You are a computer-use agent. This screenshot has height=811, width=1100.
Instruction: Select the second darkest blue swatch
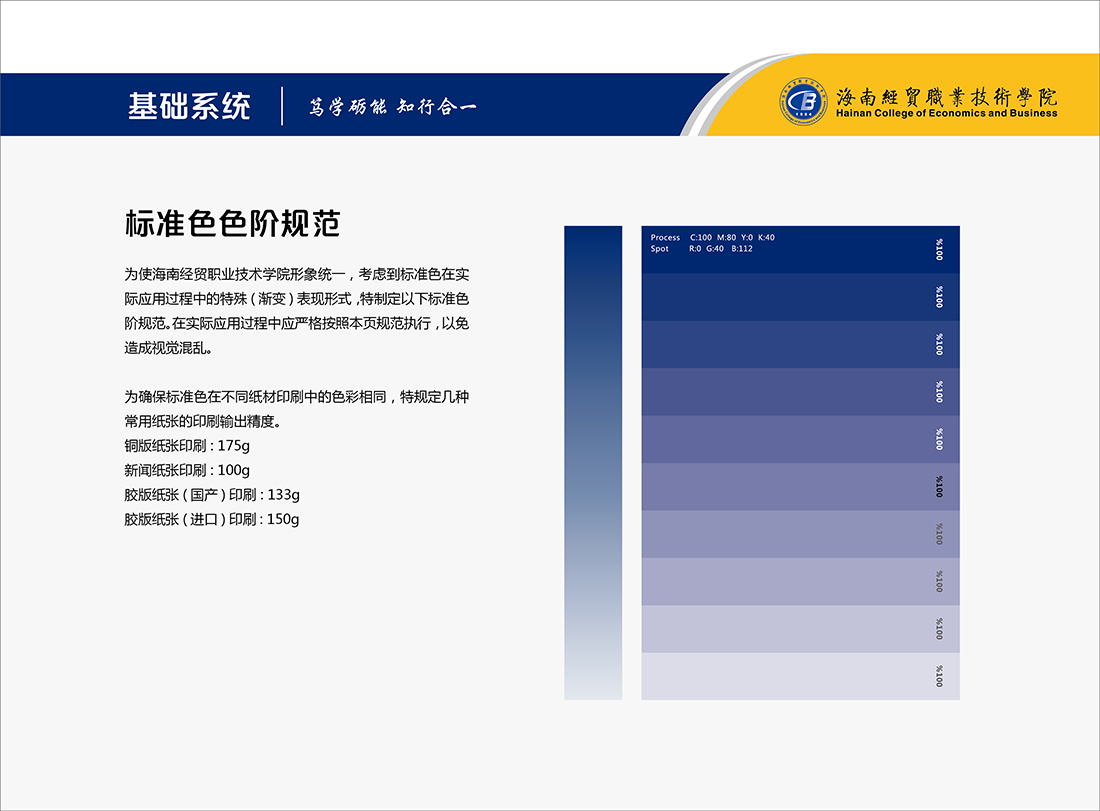800,297
